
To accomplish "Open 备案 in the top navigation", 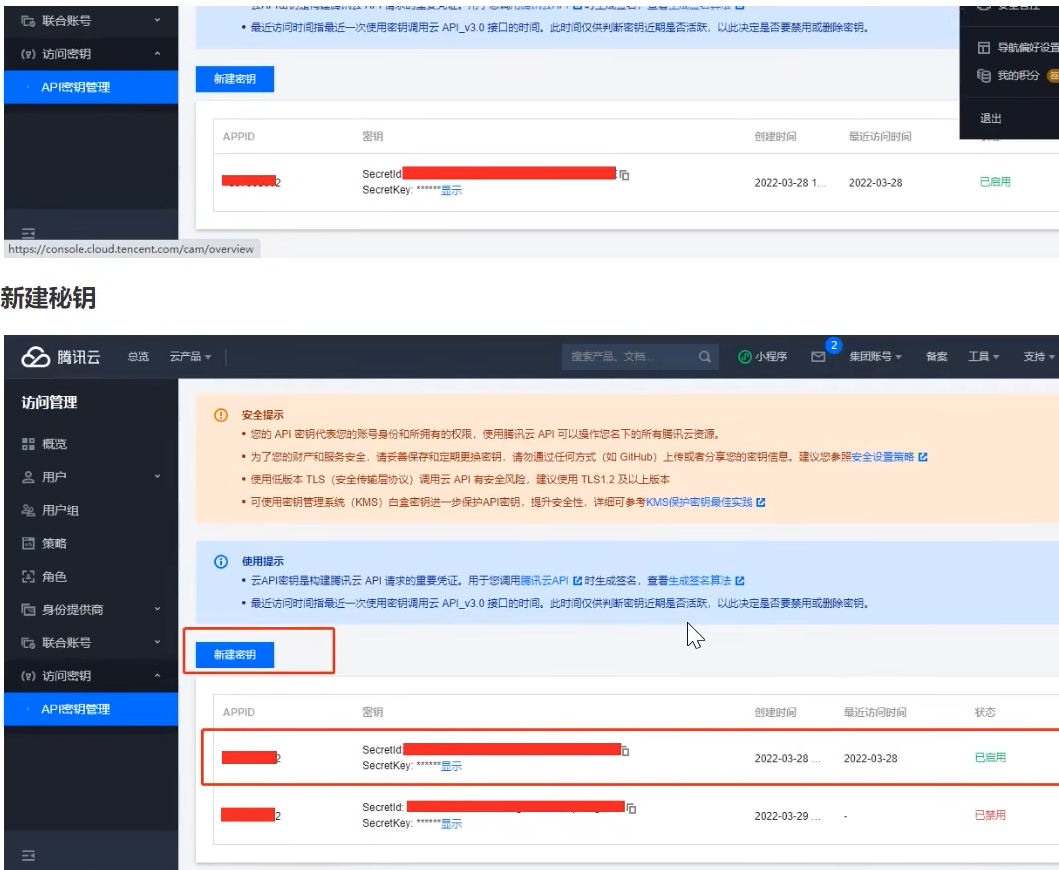I will [x=937, y=357].
